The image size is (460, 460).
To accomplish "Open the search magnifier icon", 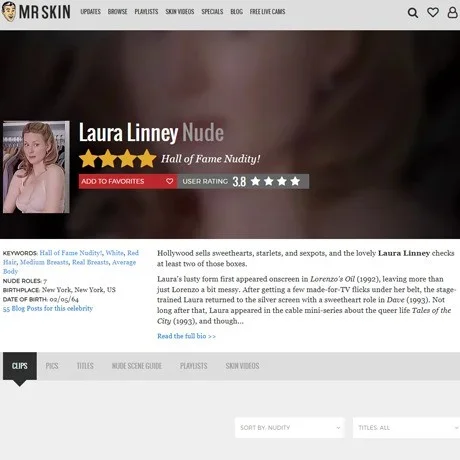I will 413,13.
